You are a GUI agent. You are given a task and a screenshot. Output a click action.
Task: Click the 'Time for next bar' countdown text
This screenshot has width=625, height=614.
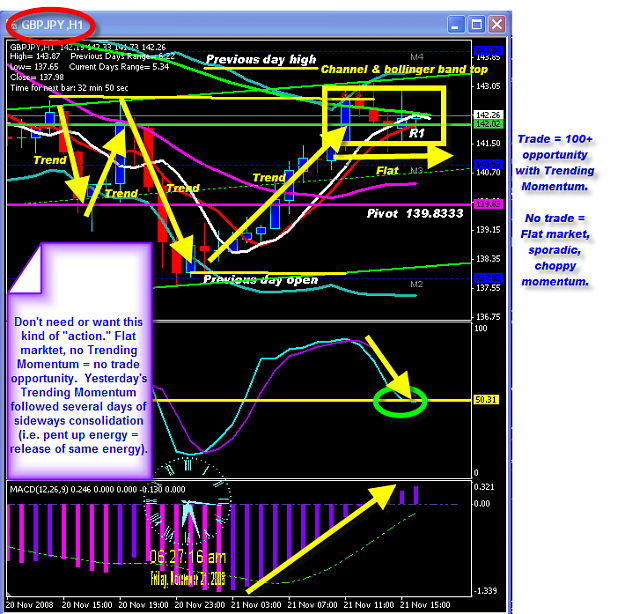tap(69, 88)
